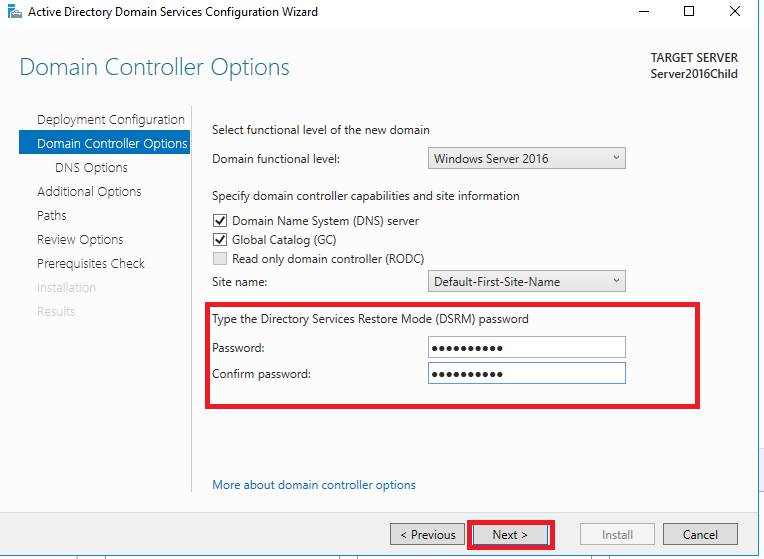The image size is (764, 559).
Task: Open Additional Options step
Action: tap(89, 192)
